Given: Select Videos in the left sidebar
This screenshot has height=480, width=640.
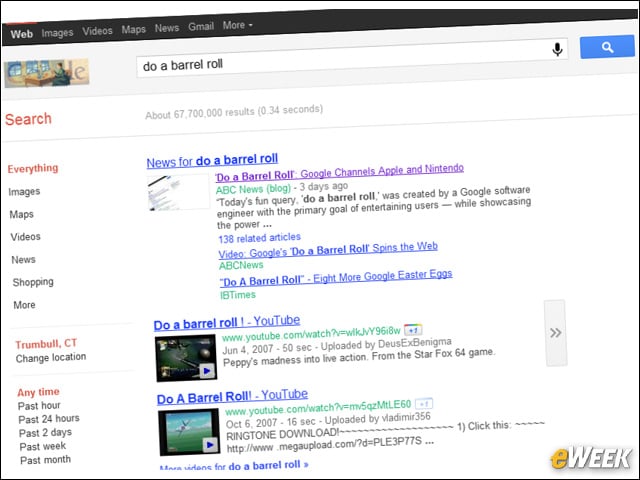Looking at the screenshot, I should point(26,237).
